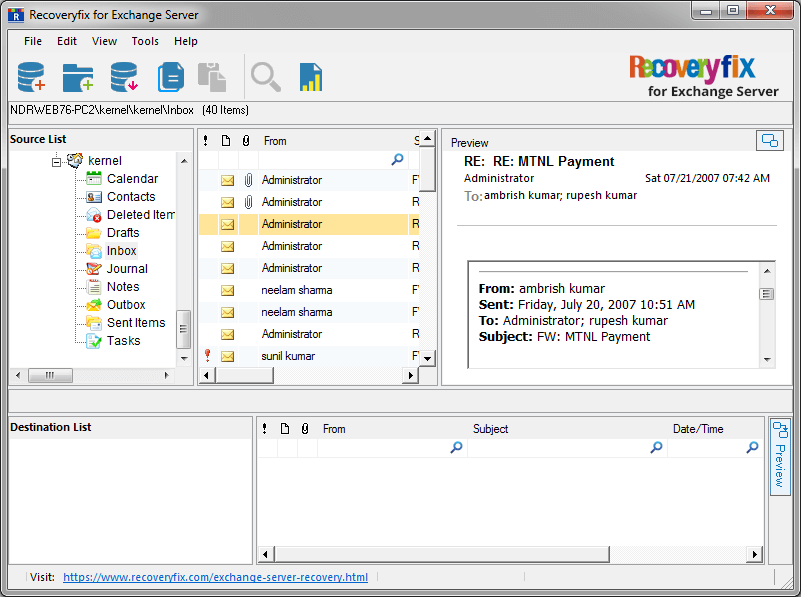This screenshot has width=801, height=597.
Task: Click the report chart toolbar icon
Action: pyautogui.click(x=311, y=77)
